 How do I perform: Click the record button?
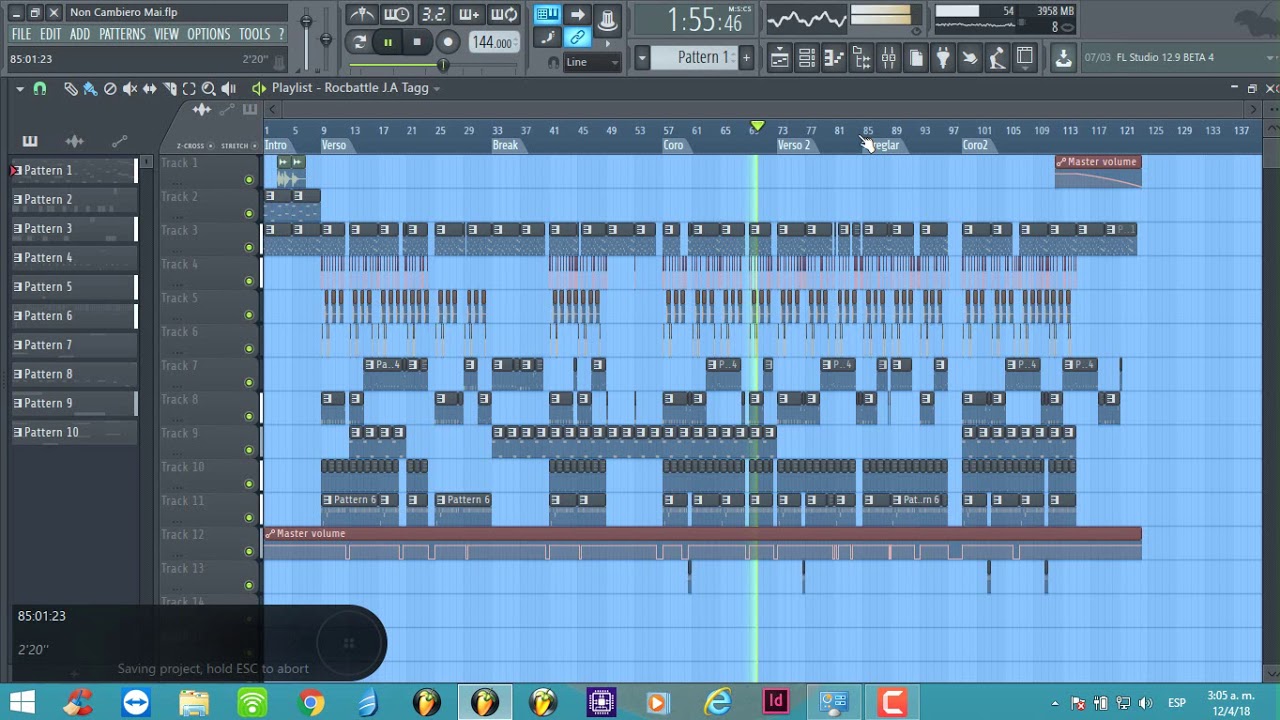click(x=448, y=41)
